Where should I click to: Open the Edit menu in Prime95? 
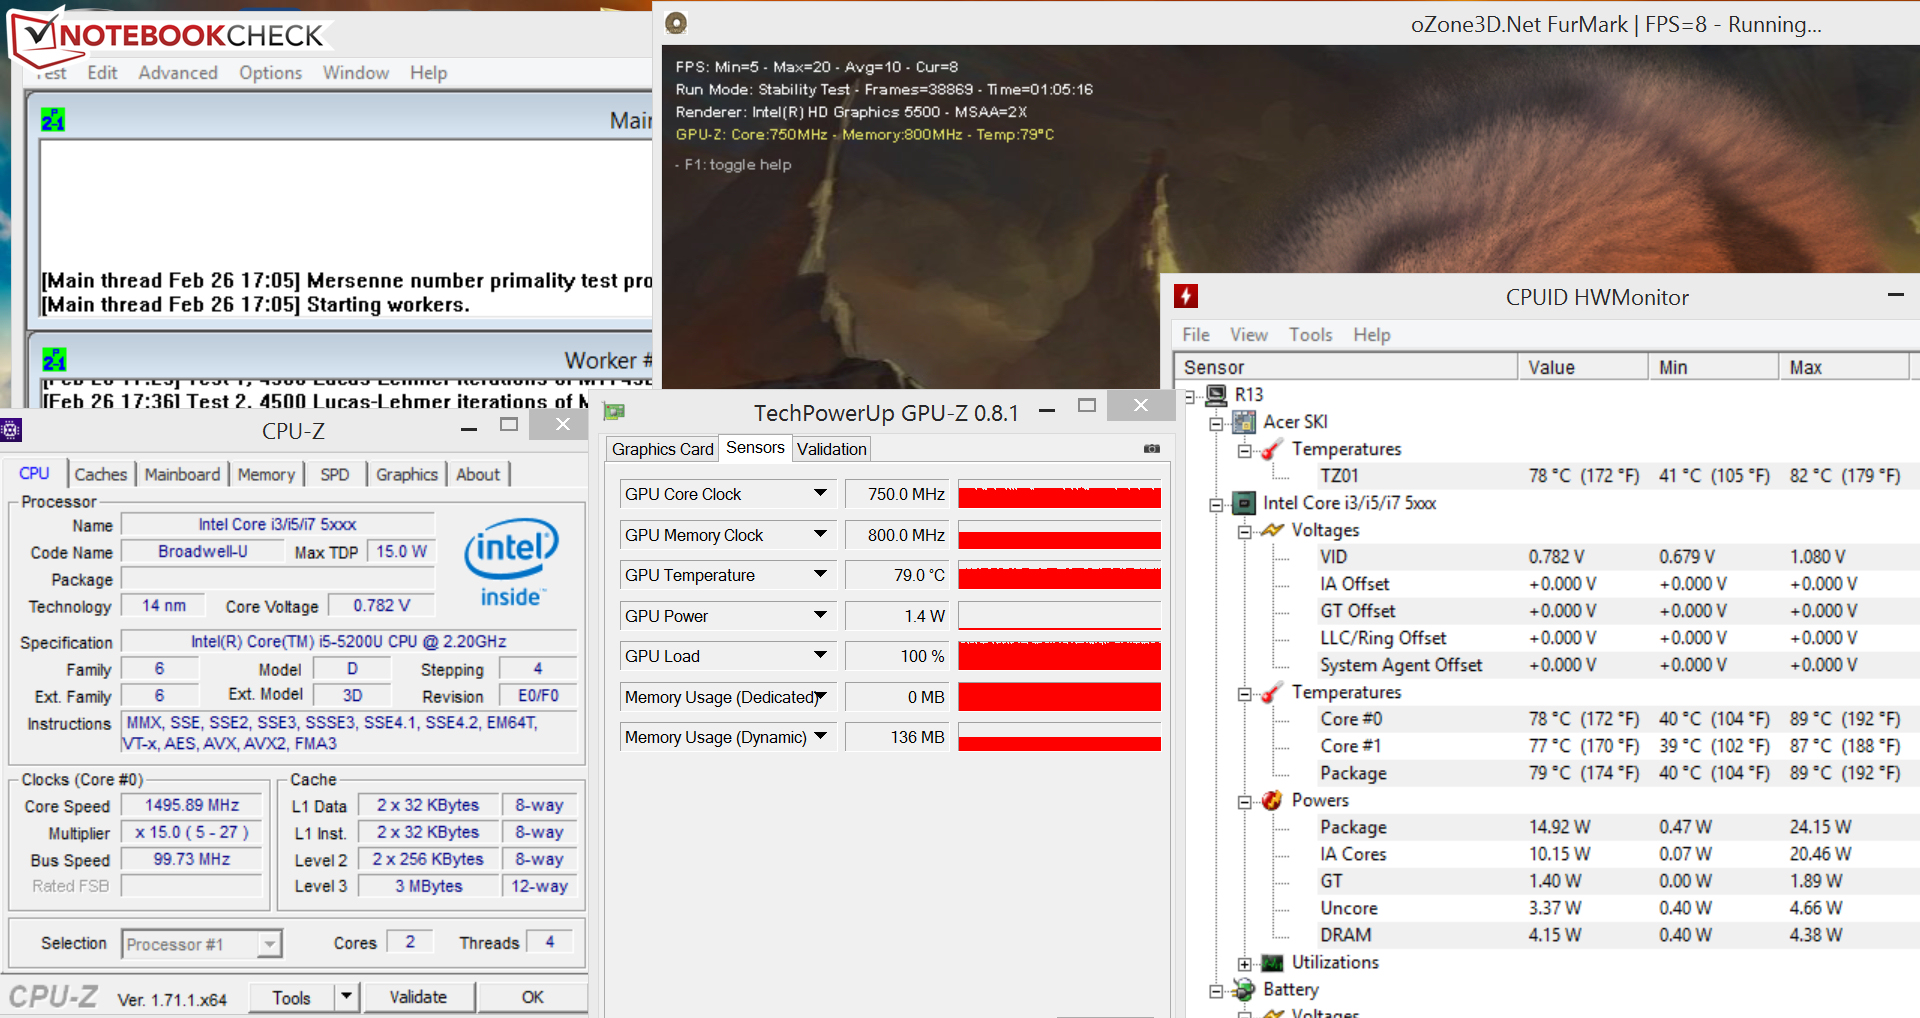coord(102,73)
